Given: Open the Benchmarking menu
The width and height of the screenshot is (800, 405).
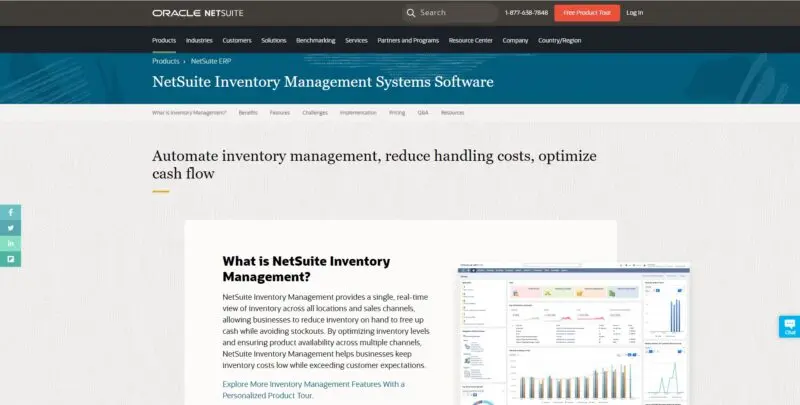Looking at the screenshot, I should (x=315, y=40).
